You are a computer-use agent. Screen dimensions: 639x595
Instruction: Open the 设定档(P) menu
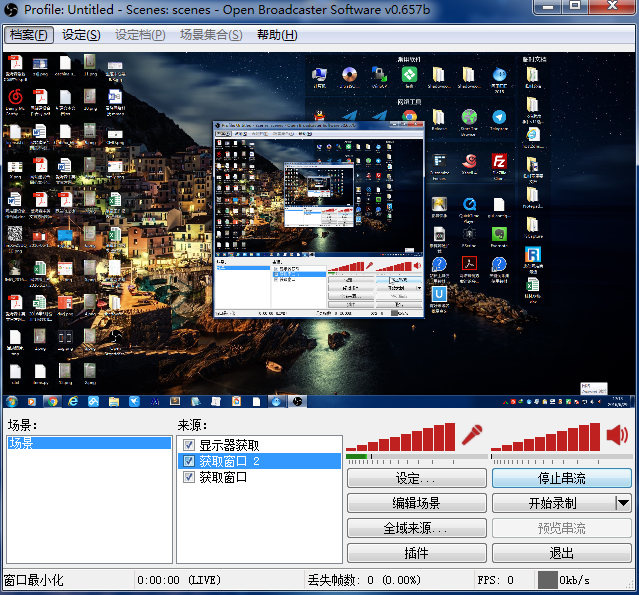140,35
